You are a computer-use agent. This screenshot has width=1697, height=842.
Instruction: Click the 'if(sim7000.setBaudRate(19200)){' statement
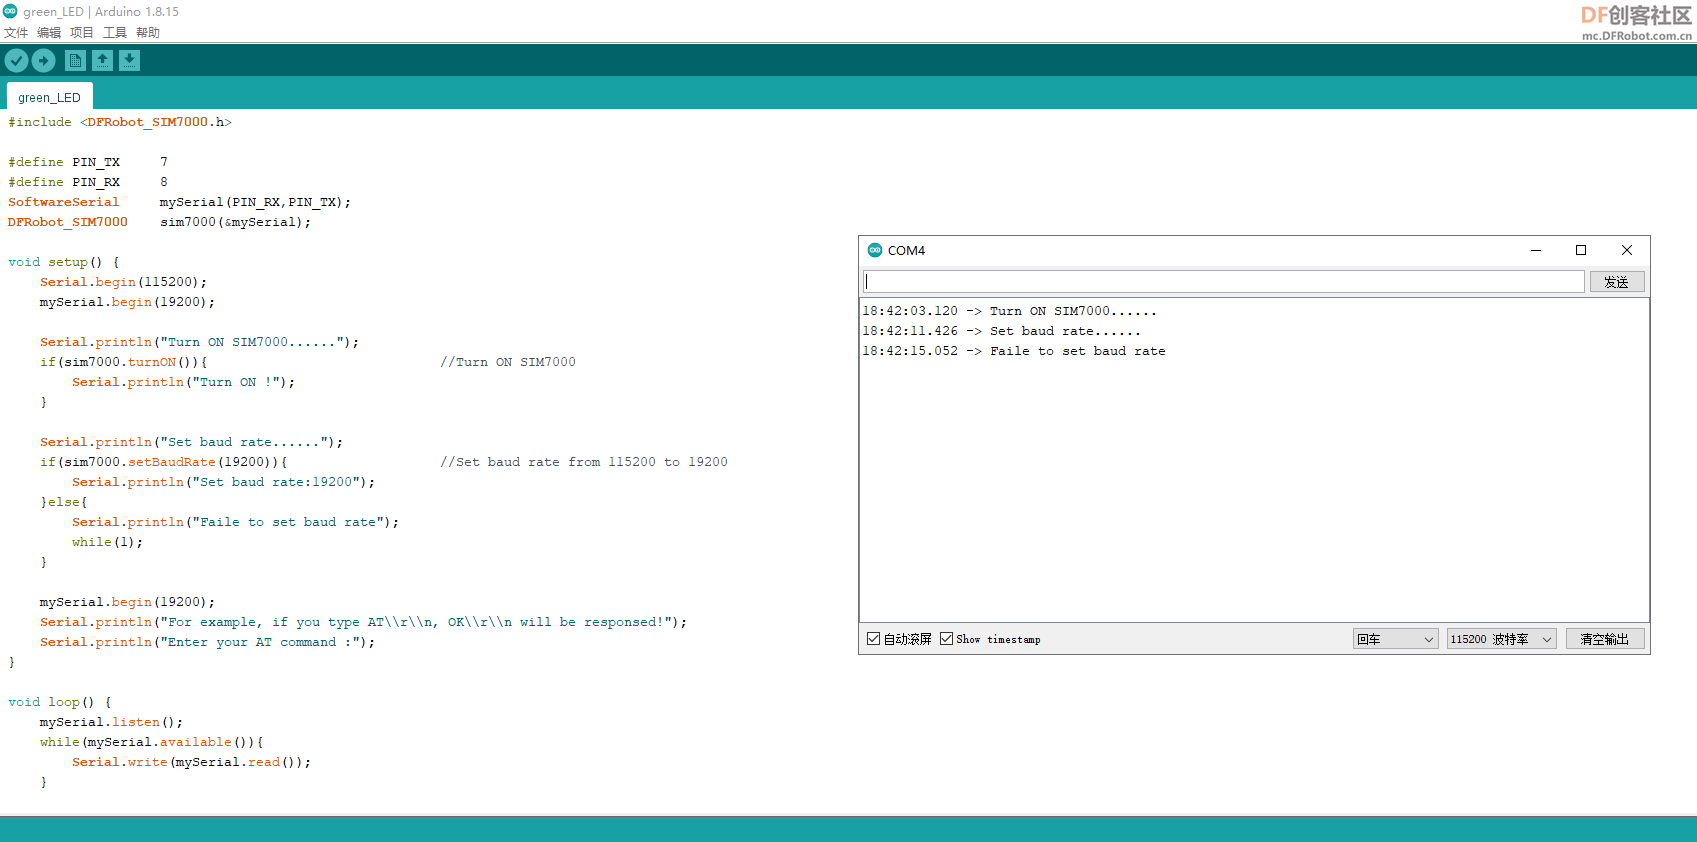tap(164, 462)
